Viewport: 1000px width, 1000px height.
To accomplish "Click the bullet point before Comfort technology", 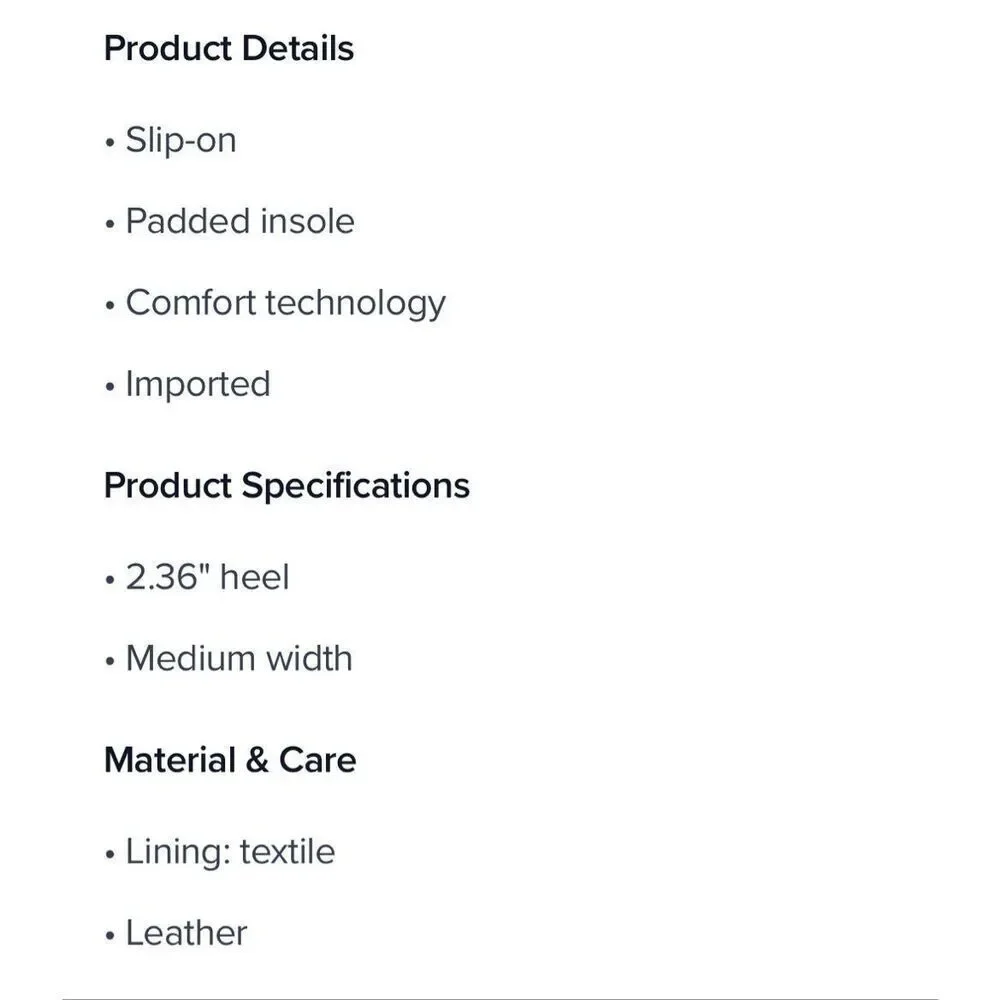I will coord(110,305).
